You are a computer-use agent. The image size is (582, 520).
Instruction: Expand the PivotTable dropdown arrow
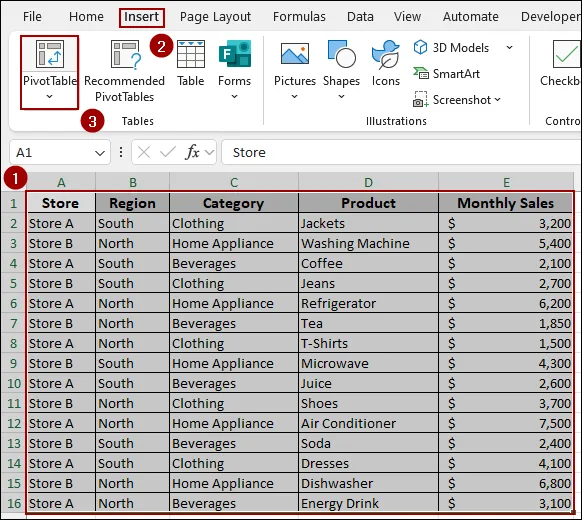pos(49,97)
